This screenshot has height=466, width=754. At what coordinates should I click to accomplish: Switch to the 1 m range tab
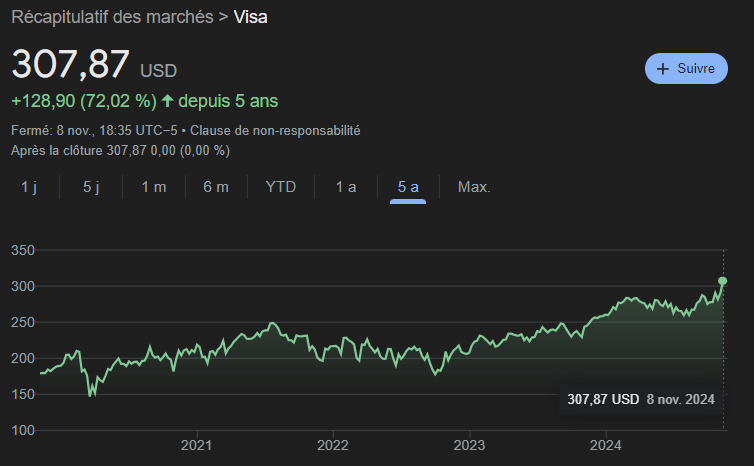point(154,187)
